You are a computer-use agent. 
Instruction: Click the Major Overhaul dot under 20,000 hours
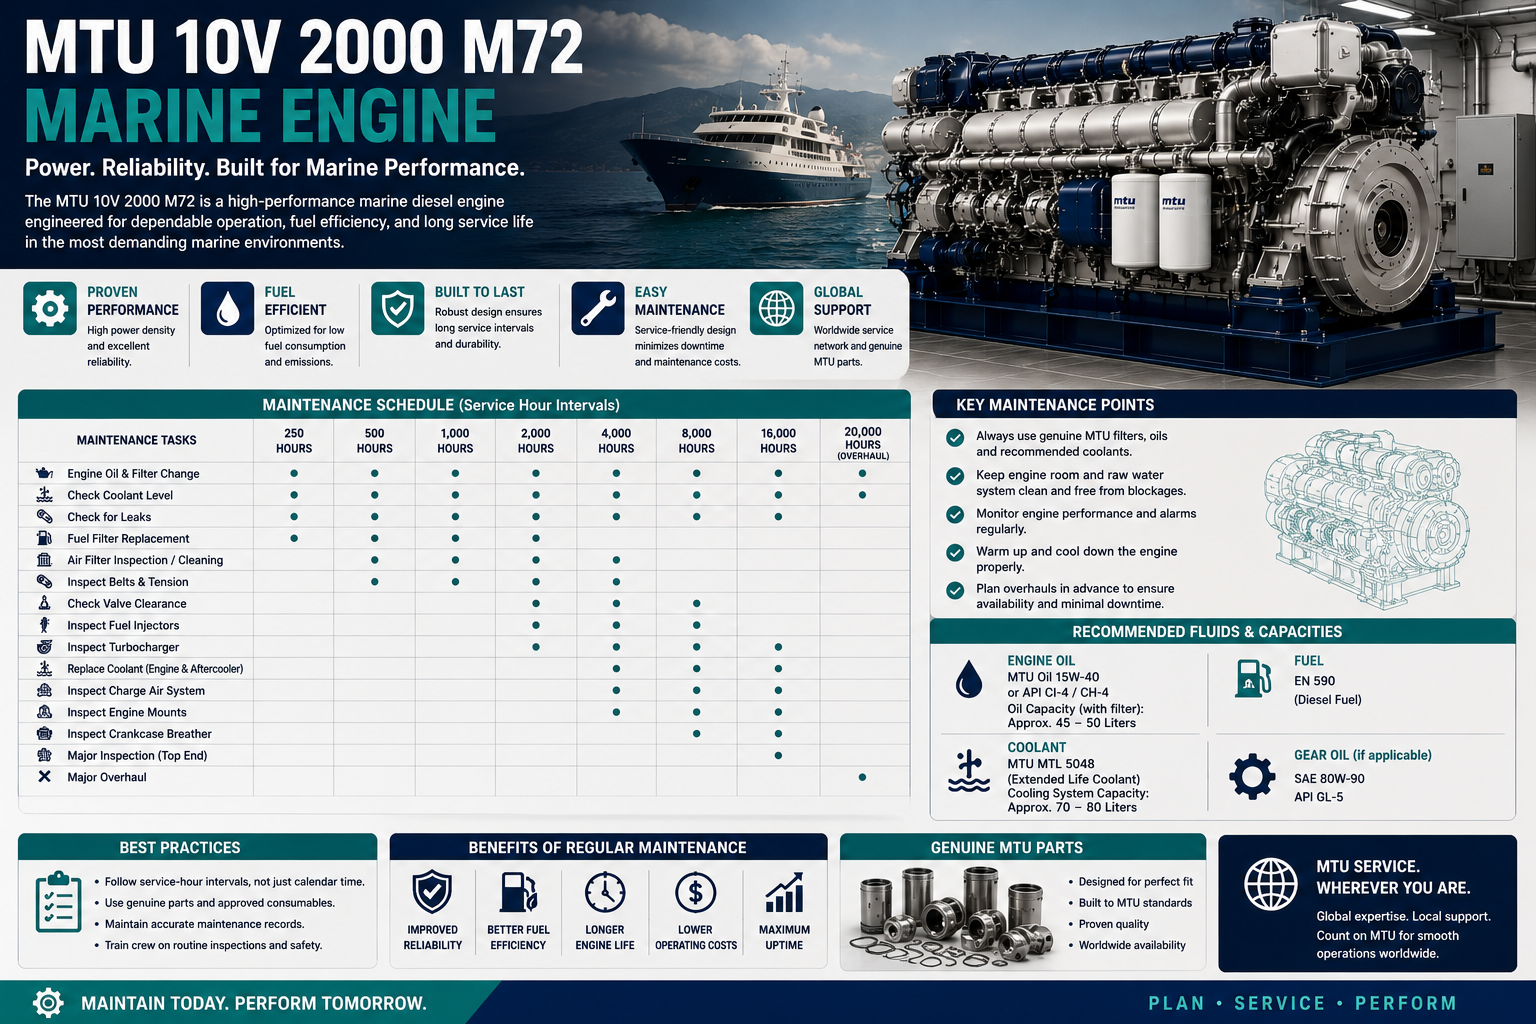(x=862, y=777)
